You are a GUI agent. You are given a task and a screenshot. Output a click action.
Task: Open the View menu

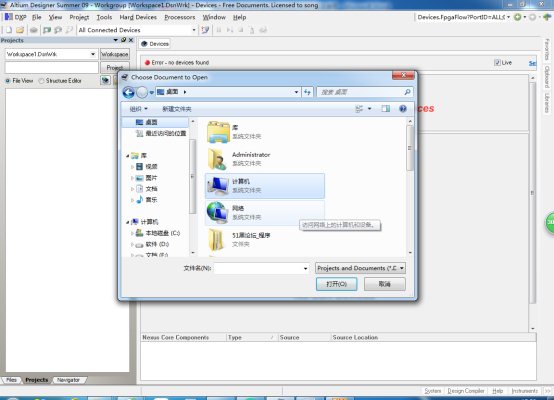click(55, 17)
